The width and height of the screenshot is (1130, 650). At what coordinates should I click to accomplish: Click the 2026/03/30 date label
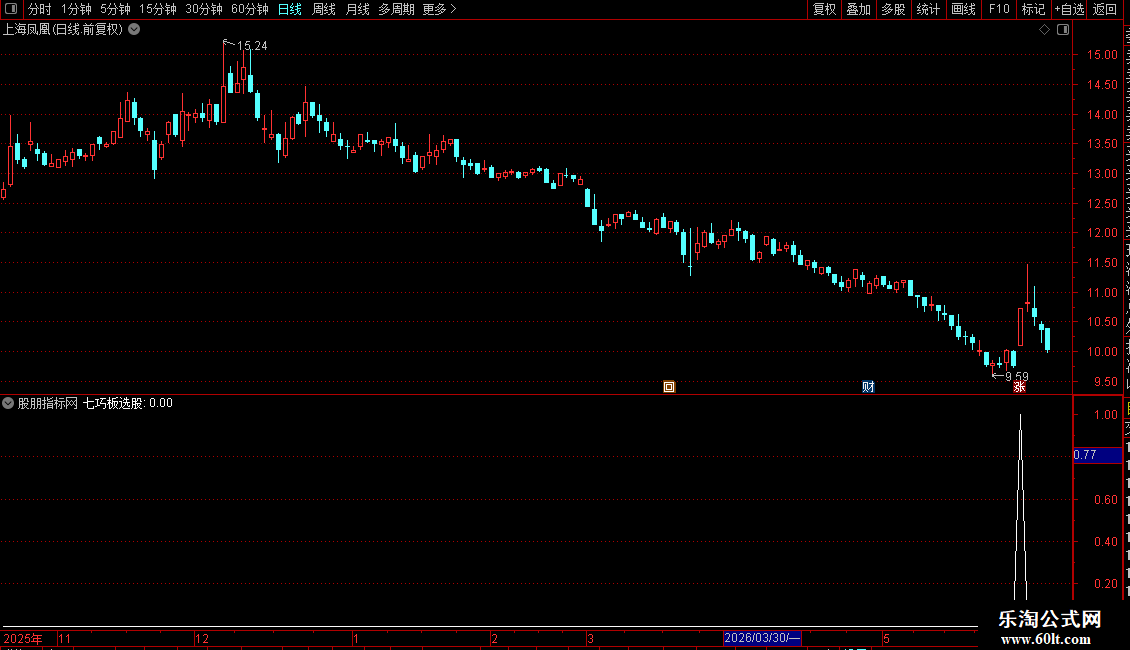762,638
